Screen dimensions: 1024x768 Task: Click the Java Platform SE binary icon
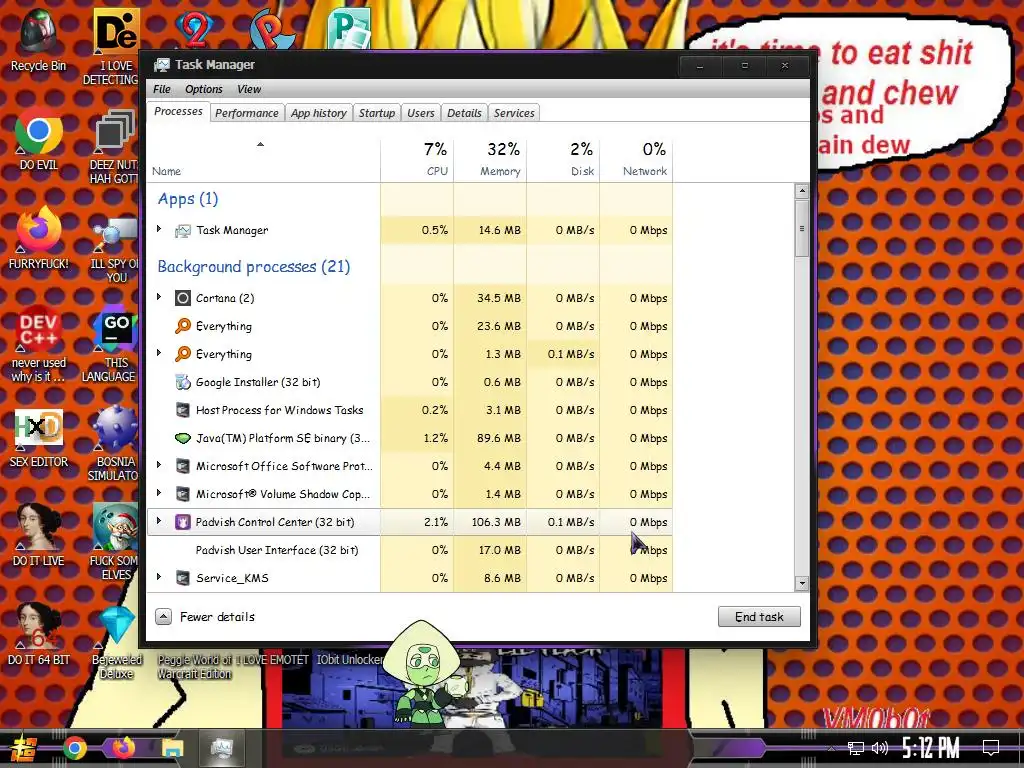click(x=183, y=438)
